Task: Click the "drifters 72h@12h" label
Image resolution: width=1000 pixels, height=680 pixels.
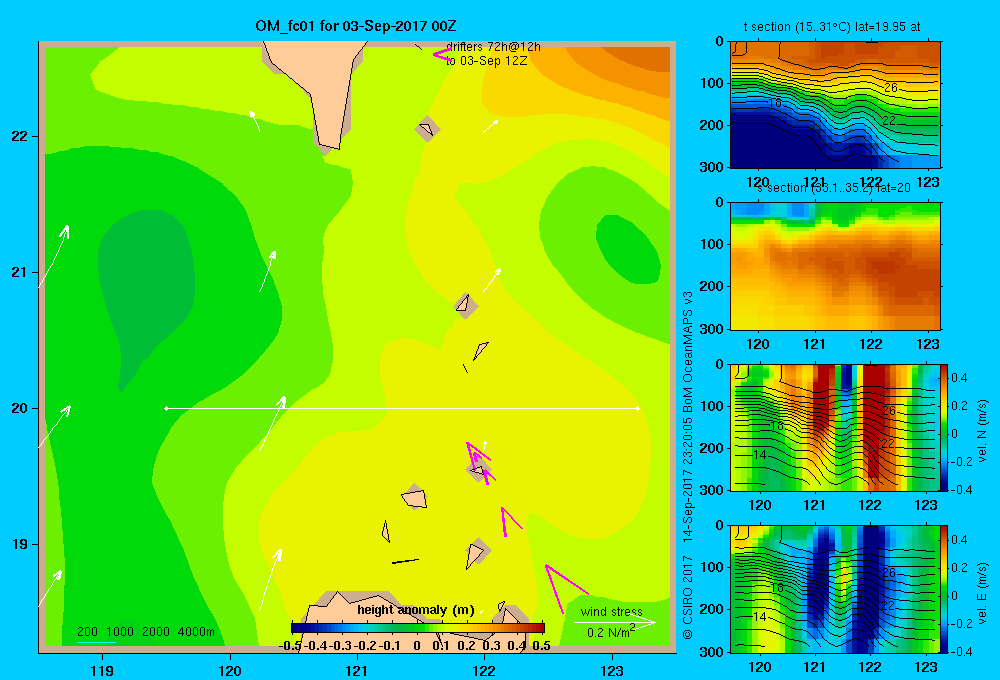Action: point(493,47)
